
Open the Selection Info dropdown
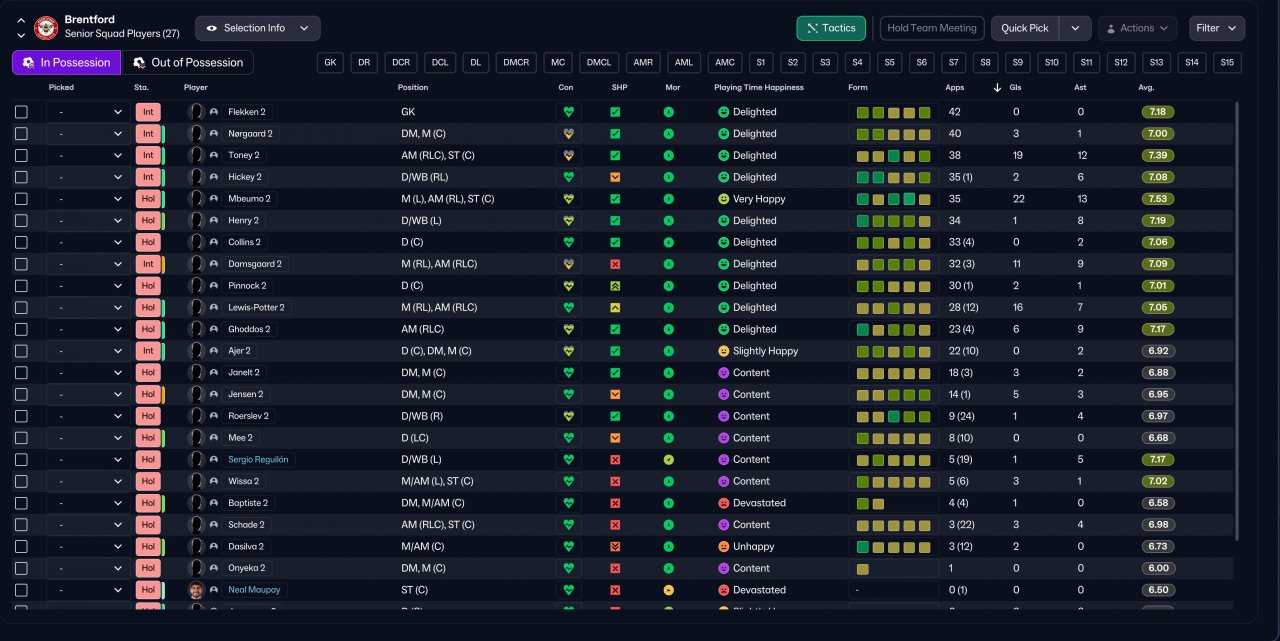[x=258, y=28]
